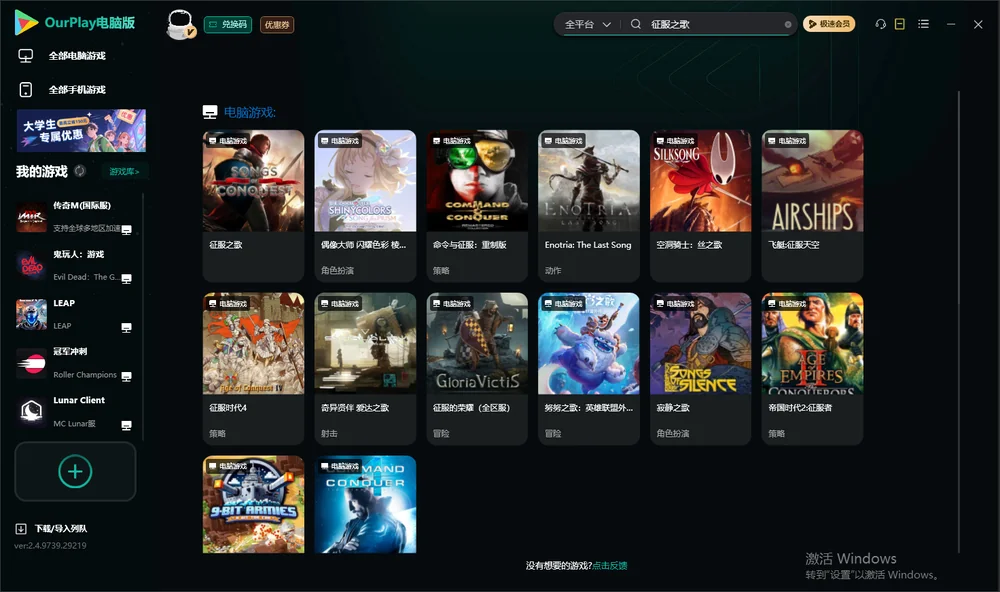The image size is (1000, 592).
Task: Click the customer service headset icon
Action: 881,24
